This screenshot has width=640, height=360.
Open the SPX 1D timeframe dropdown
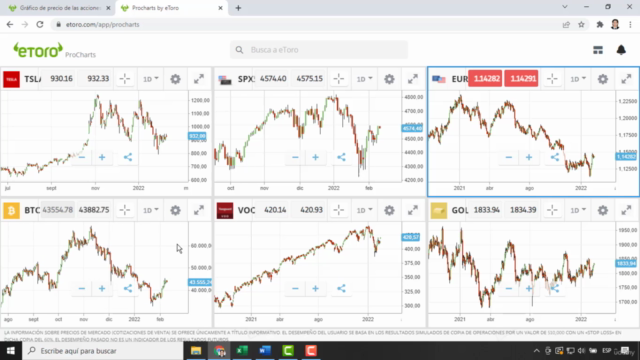pos(364,79)
